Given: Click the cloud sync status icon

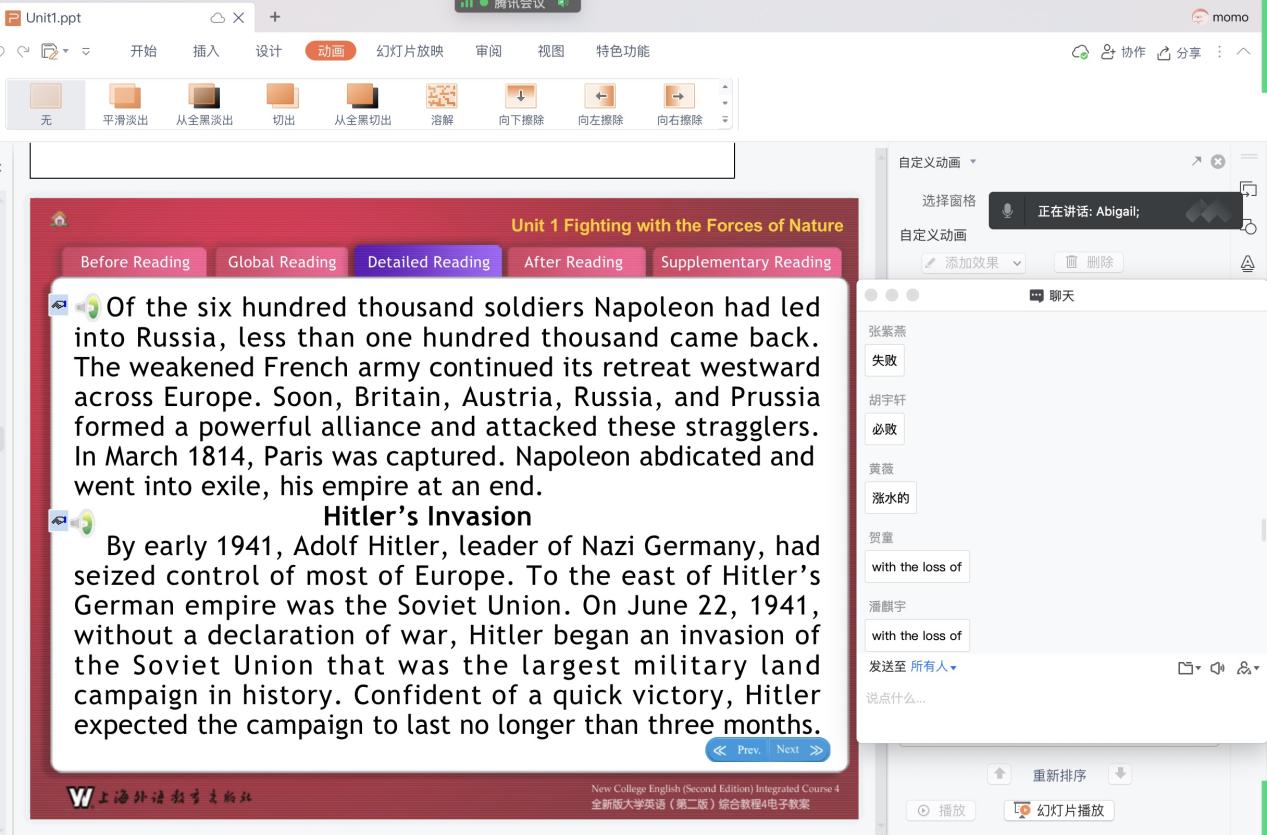Looking at the screenshot, I should click(x=1079, y=52).
